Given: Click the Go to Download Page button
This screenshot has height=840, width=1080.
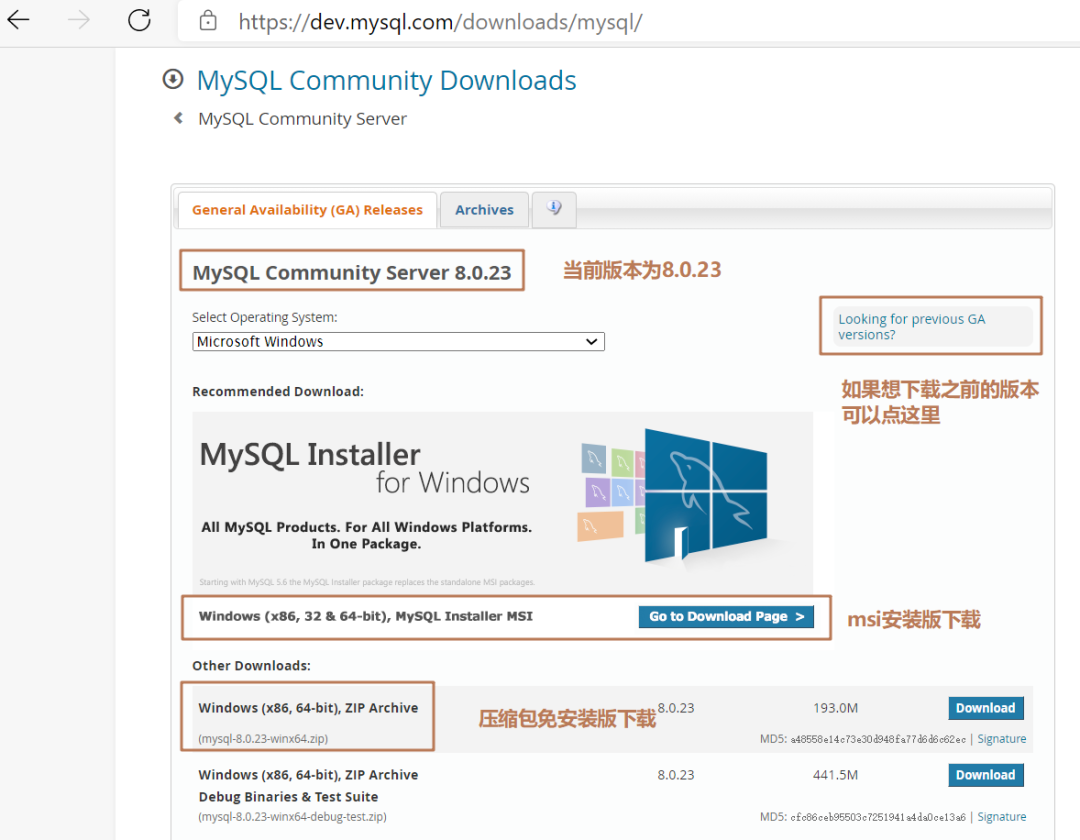Looking at the screenshot, I should pyautogui.click(x=726, y=616).
